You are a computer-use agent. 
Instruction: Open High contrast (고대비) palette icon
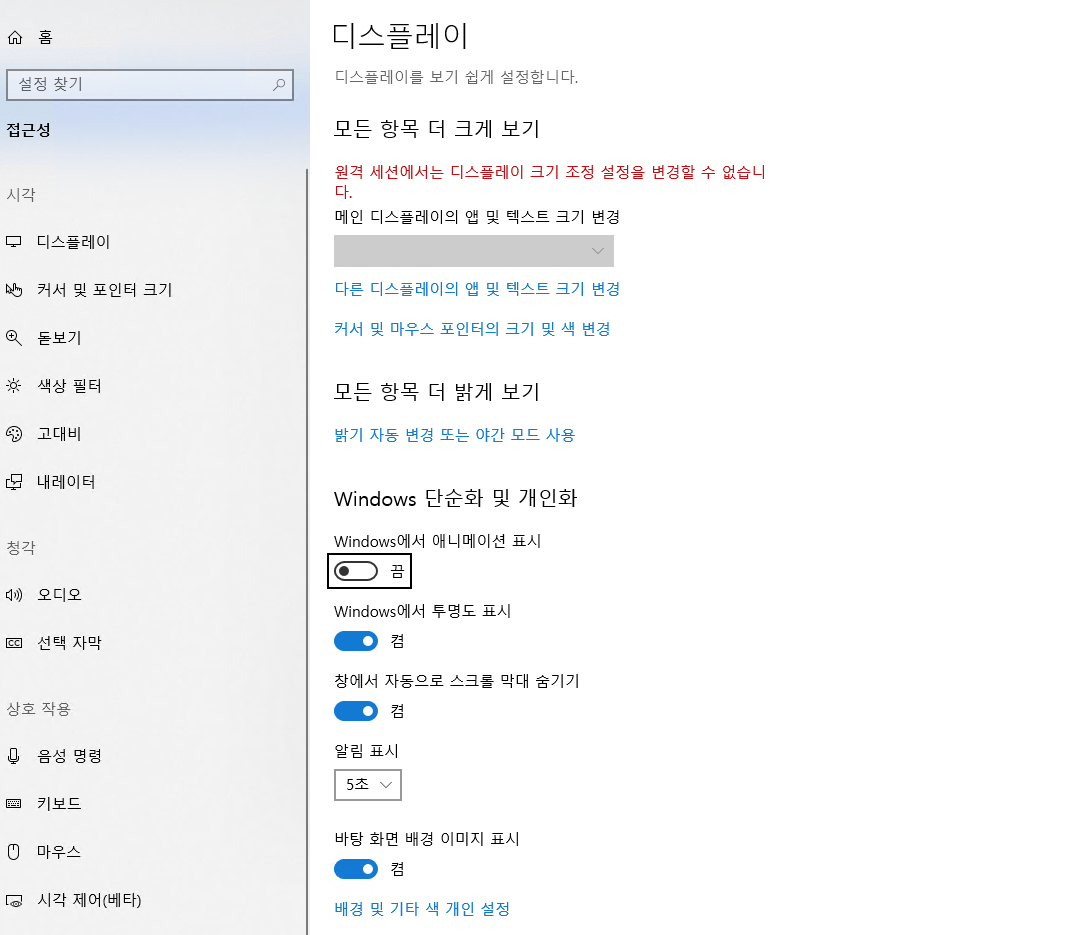point(14,434)
